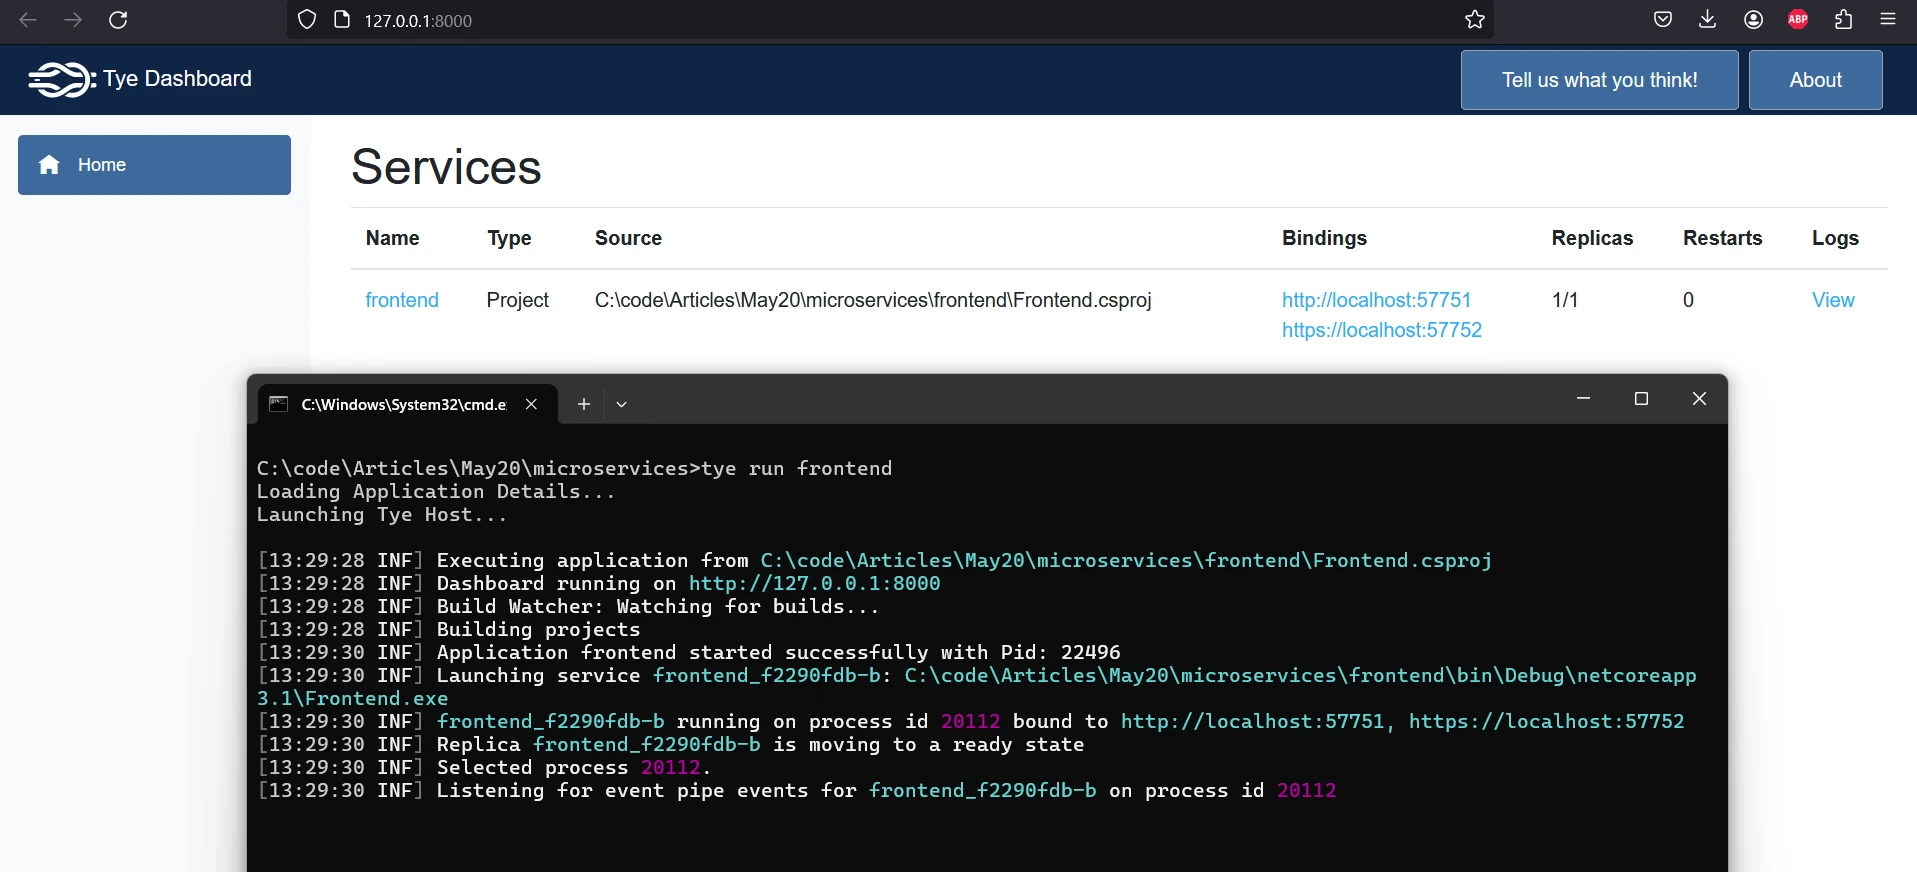Click the restarts value 0
The width and height of the screenshot is (1917, 872).
(x=1688, y=300)
